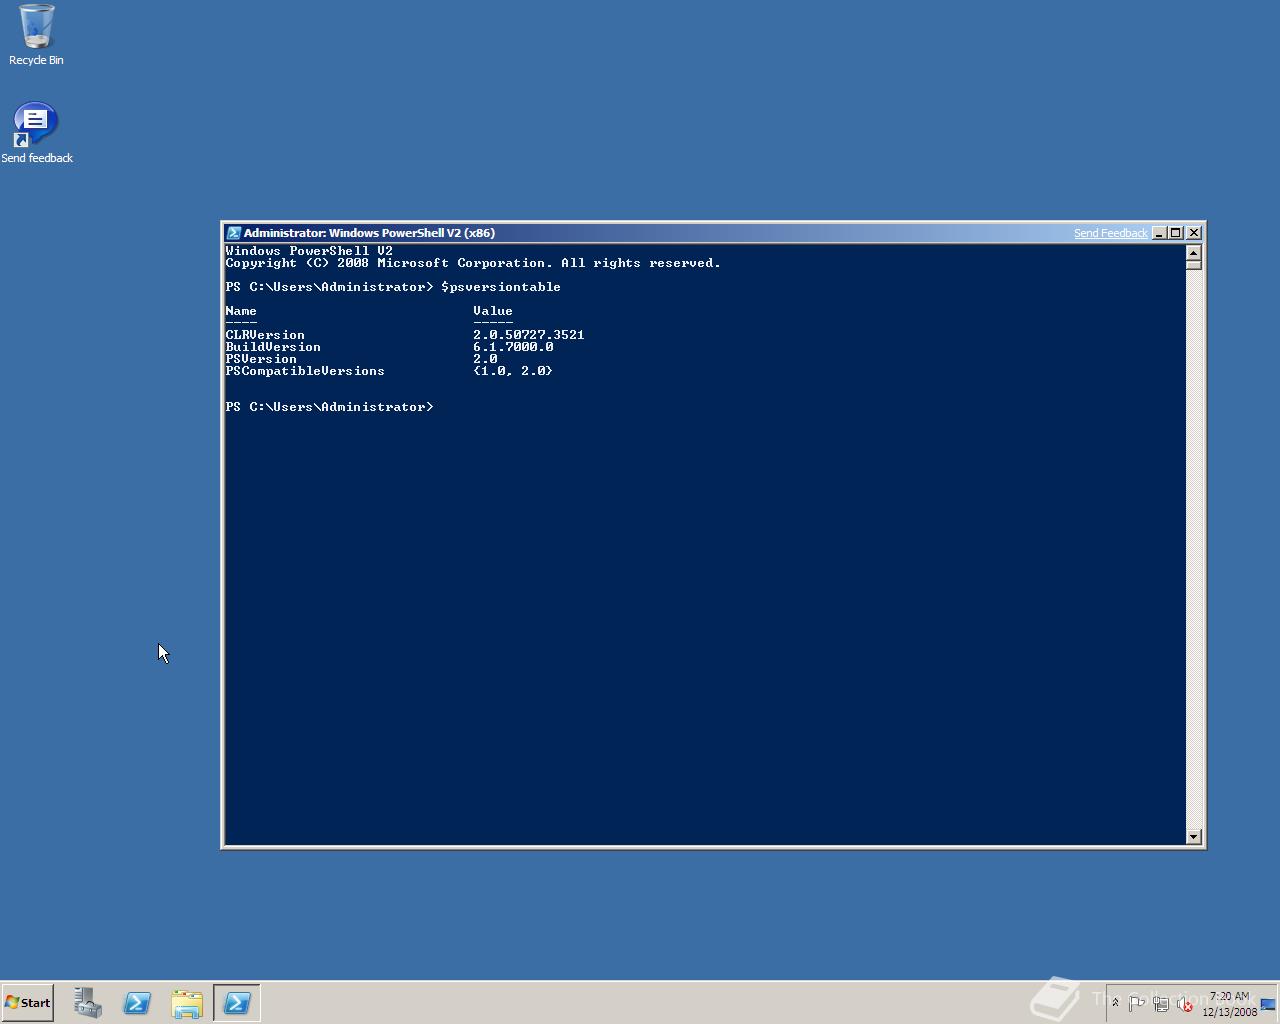Select the active PowerShell taskbar button
The width and height of the screenshot is (1280, 1024).
[x=237, y=1003]
